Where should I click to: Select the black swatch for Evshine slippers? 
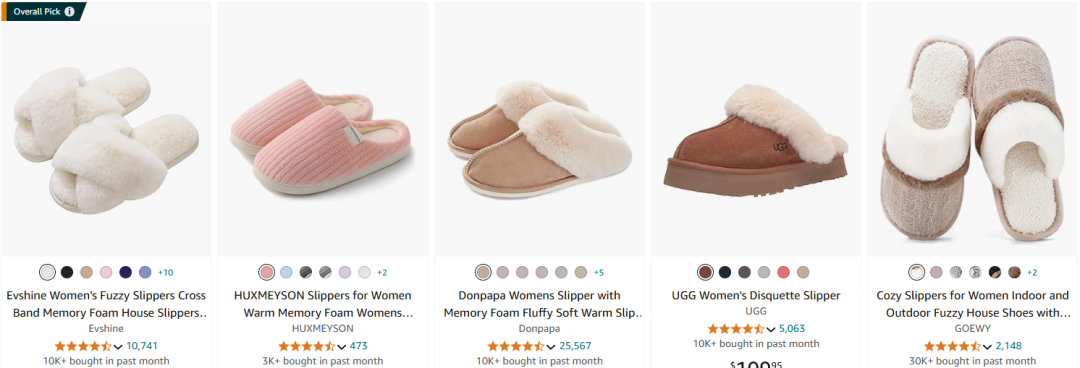pyautogui.click(x=67, y=272)
